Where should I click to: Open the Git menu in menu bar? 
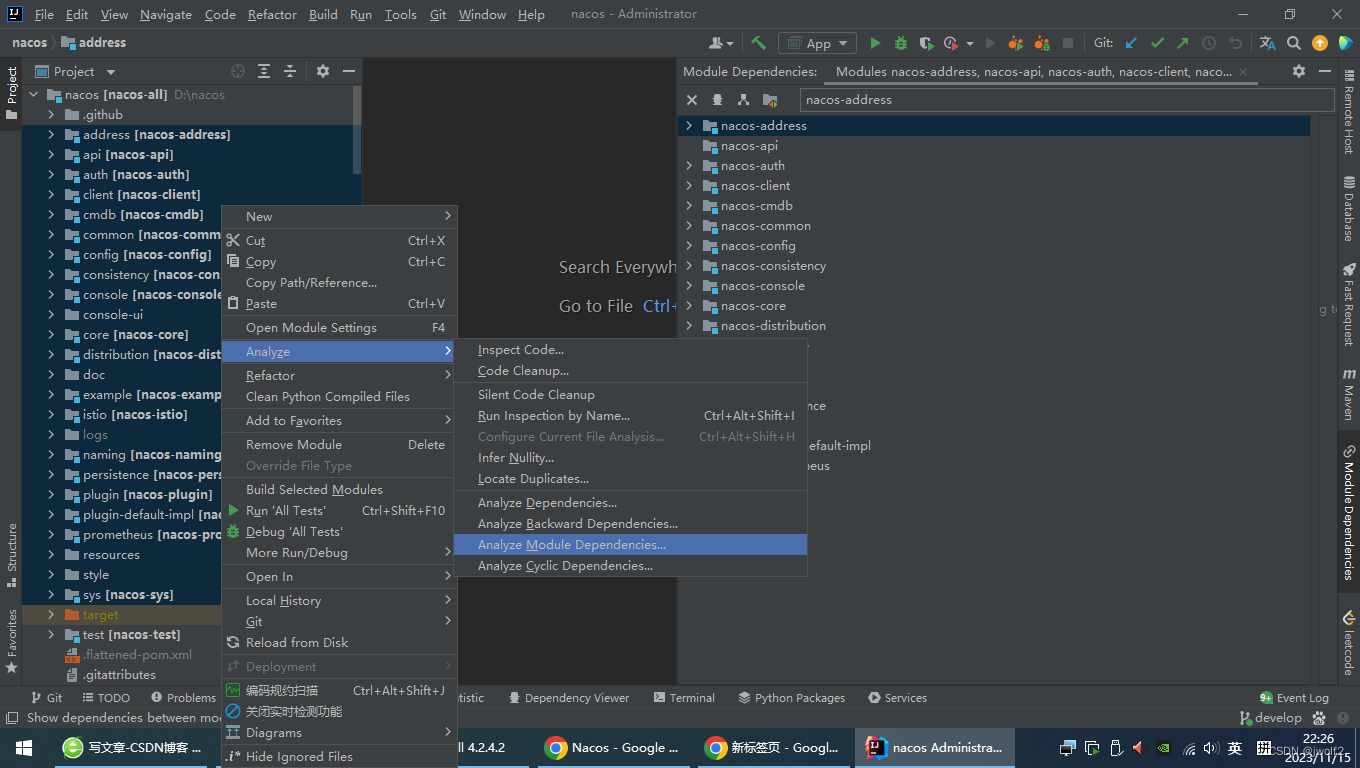click(x=438, y=14)
